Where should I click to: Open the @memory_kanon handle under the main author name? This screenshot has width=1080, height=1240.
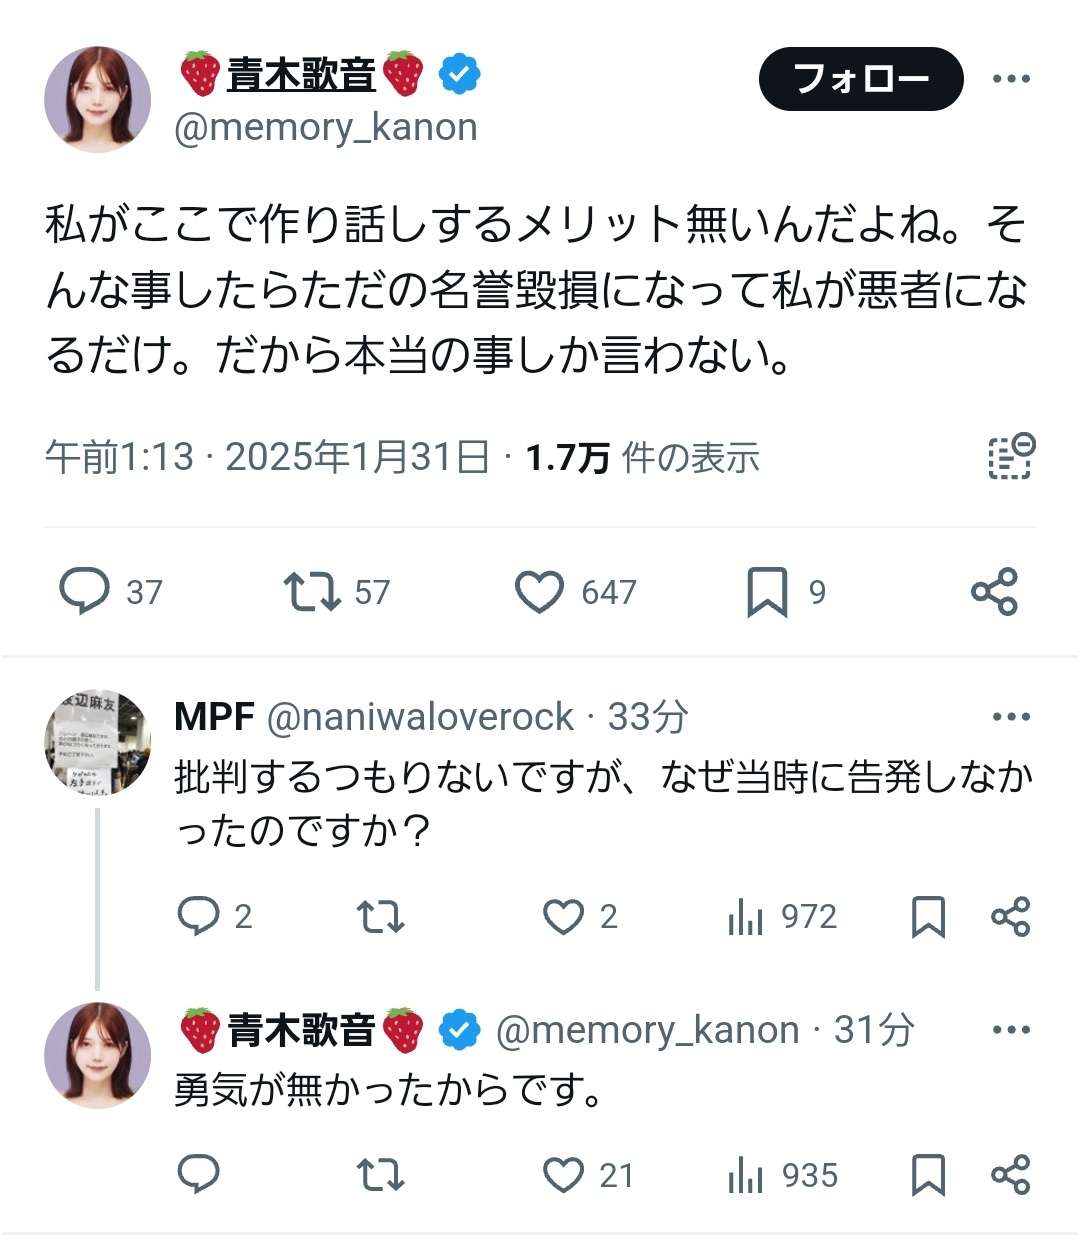(x=326, y=128)
